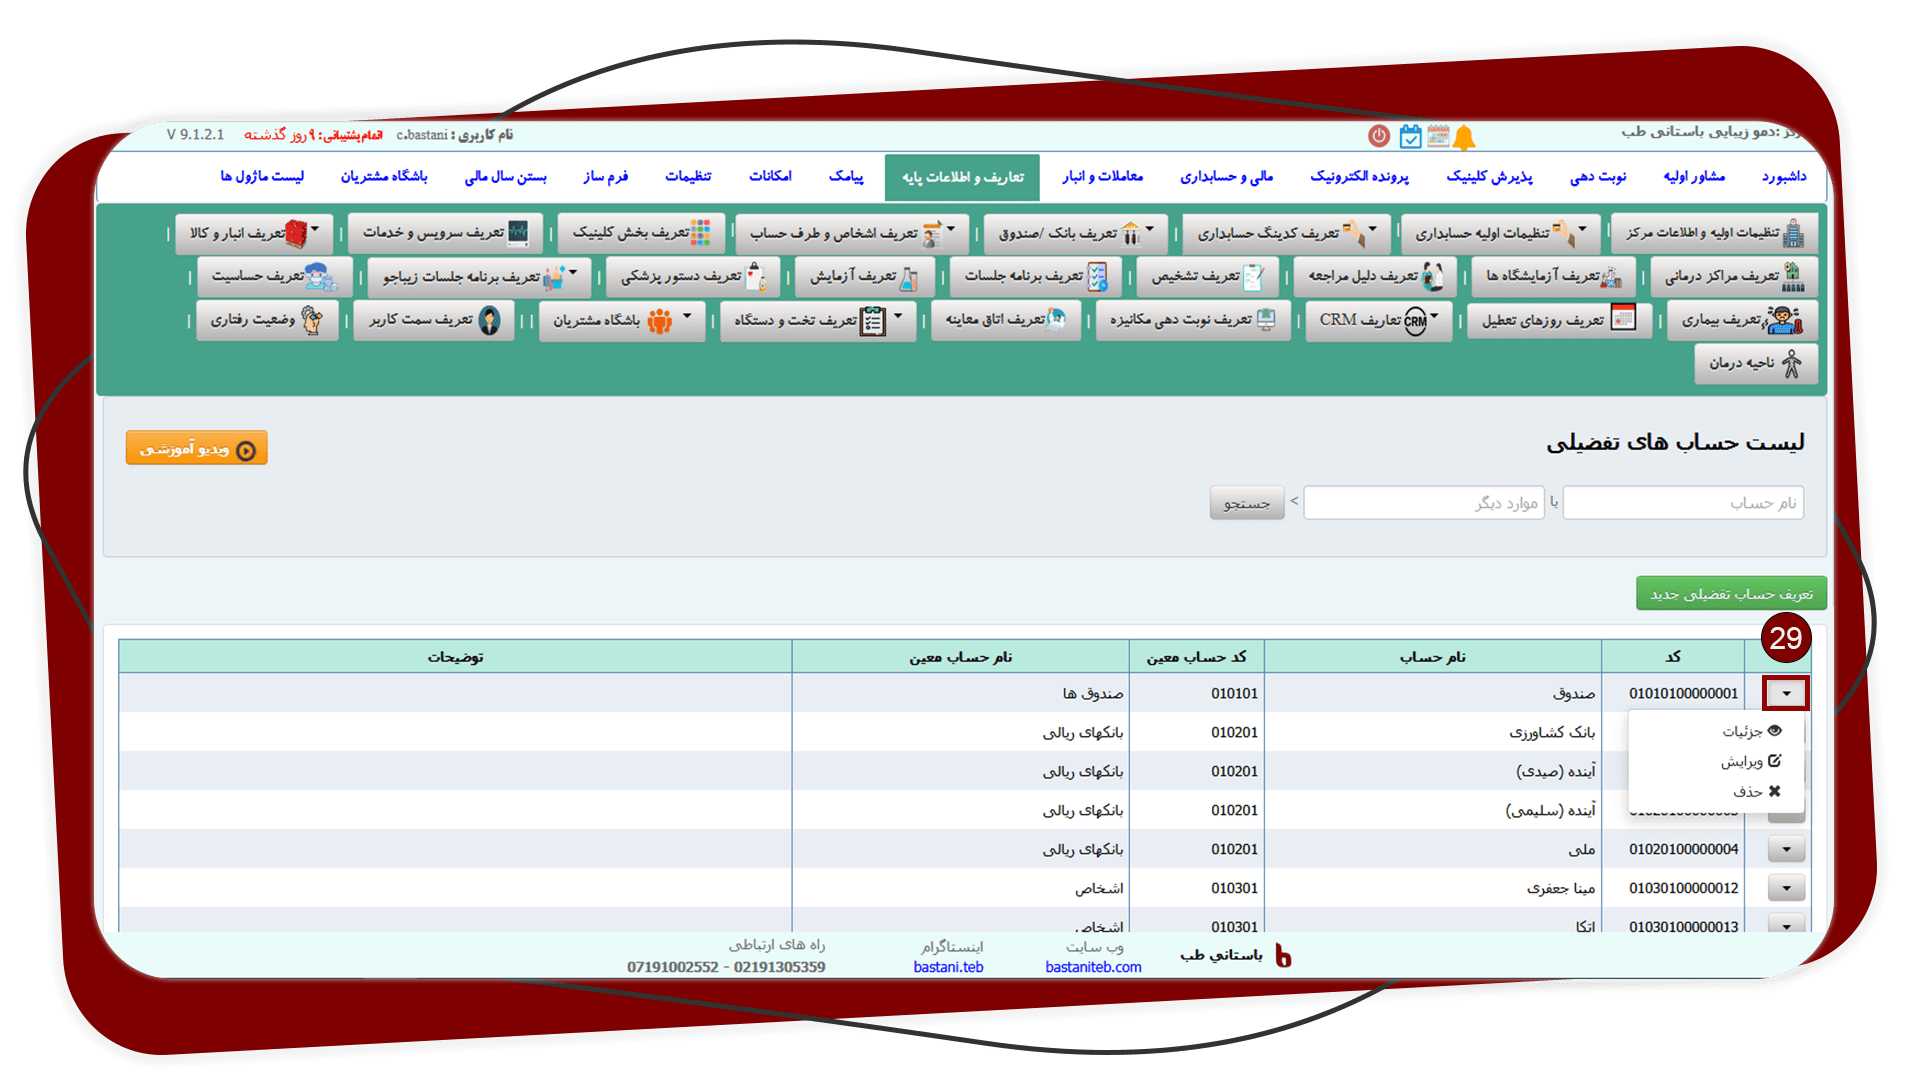Open تعریف نوبت دهی مکانیزه
The height and width of the screenshot is (1080, 1920).
click(x=1193, y=320)
